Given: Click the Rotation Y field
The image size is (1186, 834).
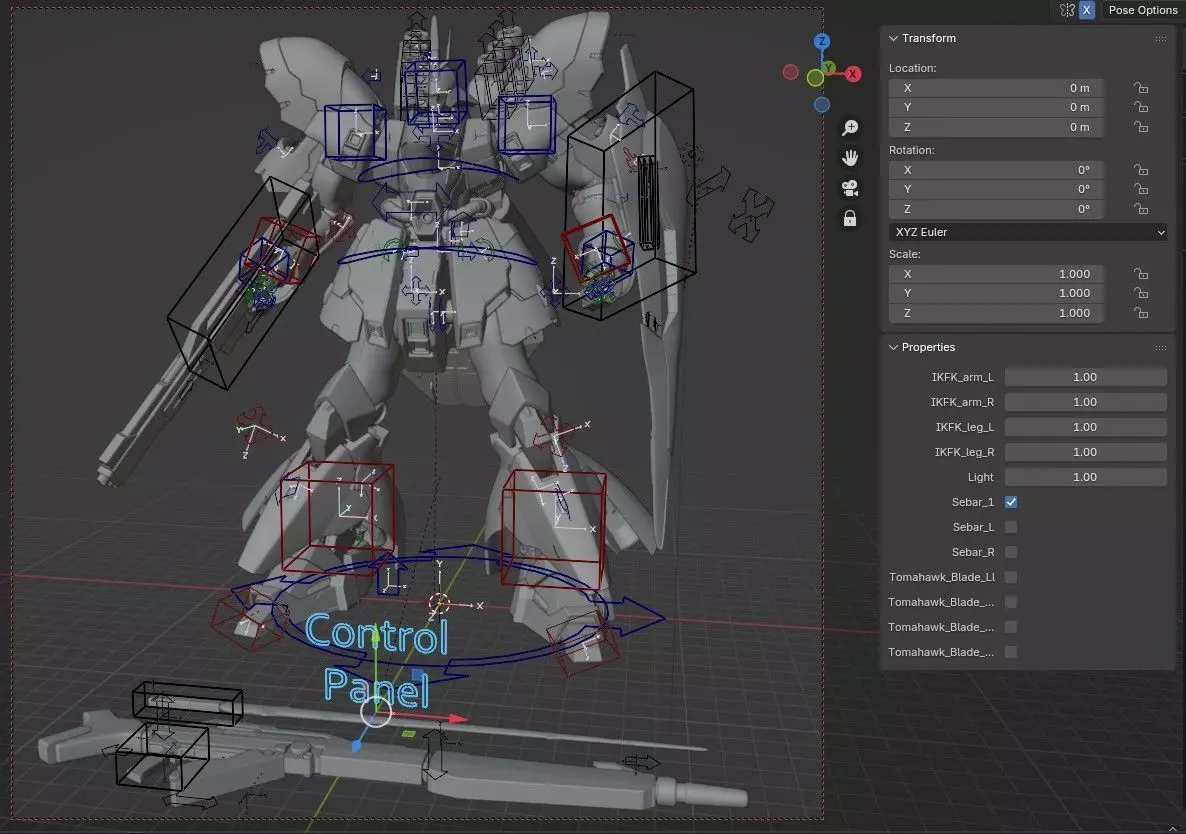Looking at the screenshot, I should (995, 189).
